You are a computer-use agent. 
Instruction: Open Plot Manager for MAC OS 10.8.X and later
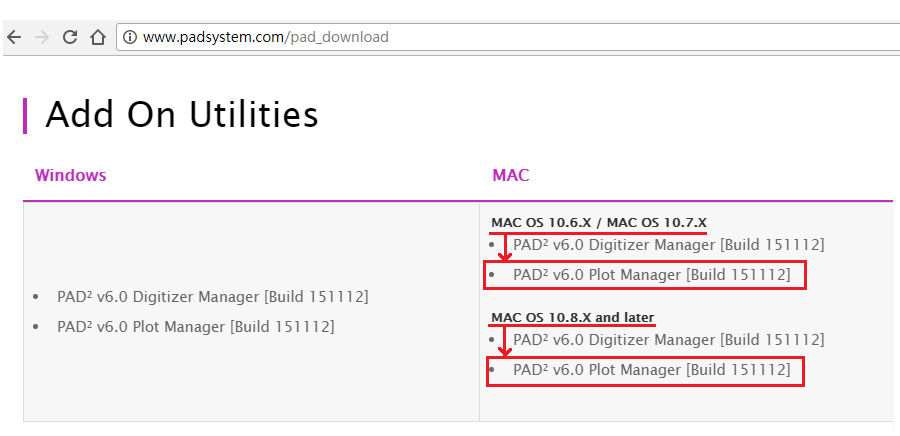(x=651, y=371)
